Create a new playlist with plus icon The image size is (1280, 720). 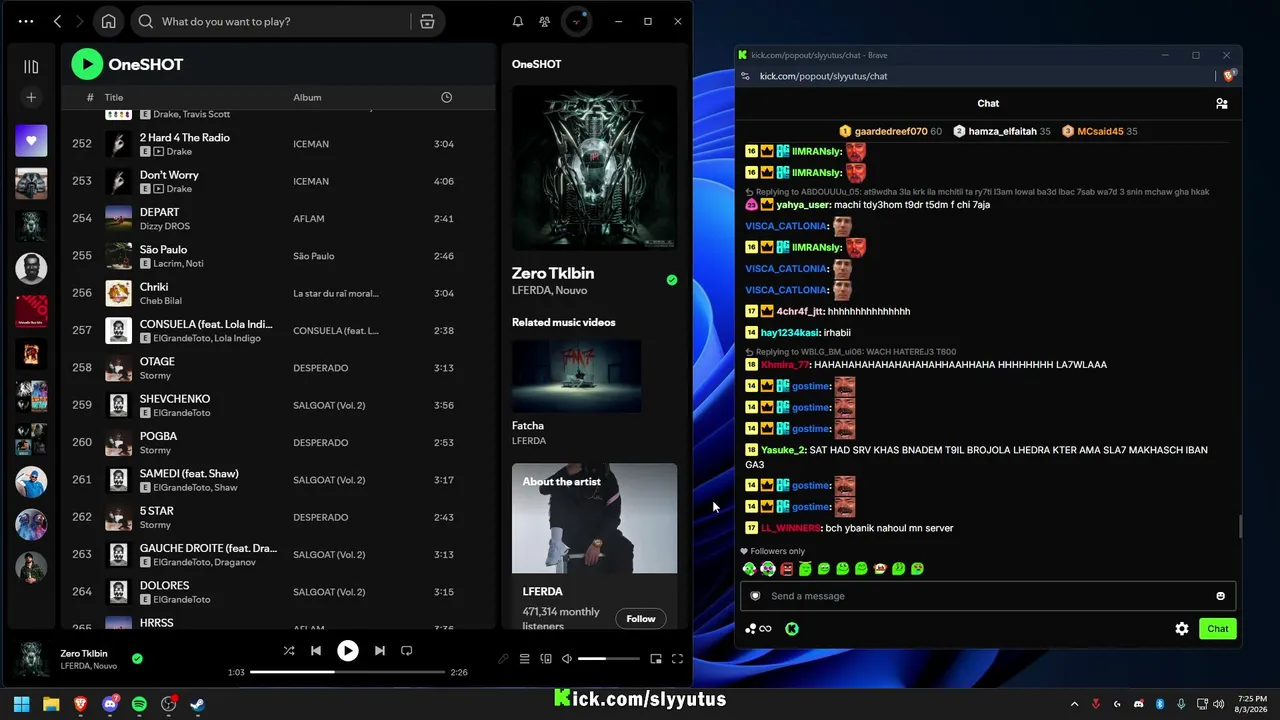click(x=31, y=97)
